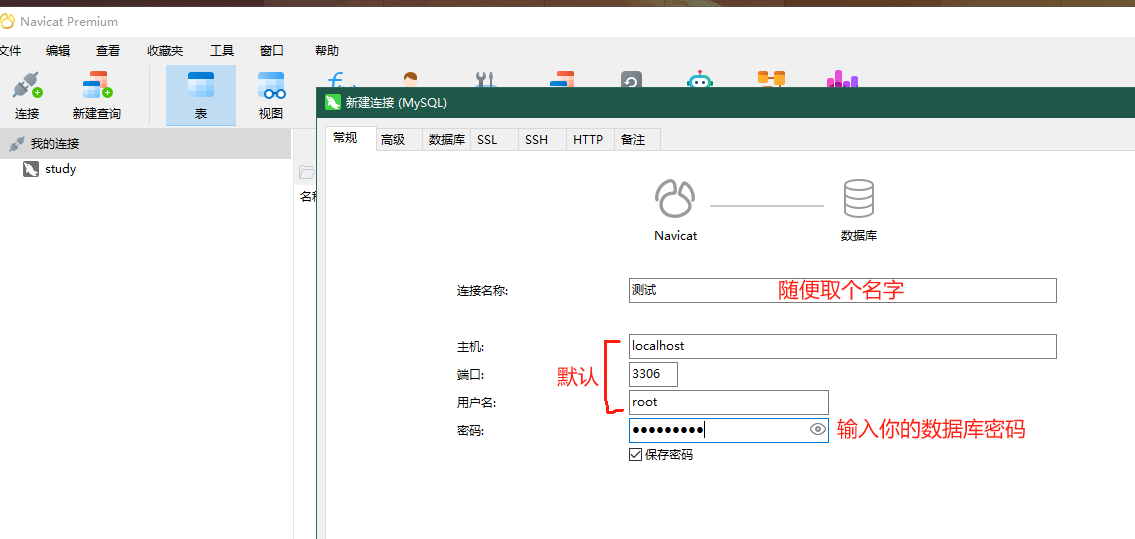
Task: Select the 视图 (View) toolbar button
Action: click(x=271, y=95)
